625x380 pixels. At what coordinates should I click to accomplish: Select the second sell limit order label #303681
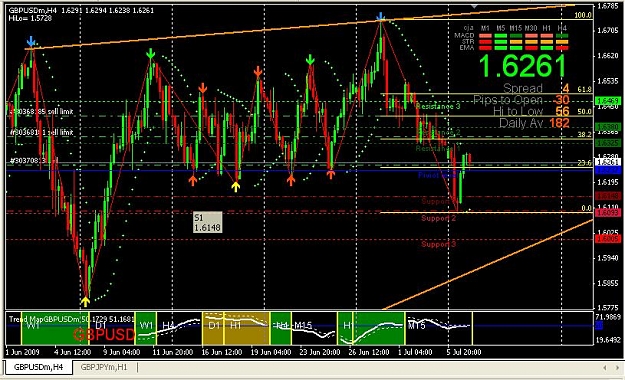click(x=41, y=132)
